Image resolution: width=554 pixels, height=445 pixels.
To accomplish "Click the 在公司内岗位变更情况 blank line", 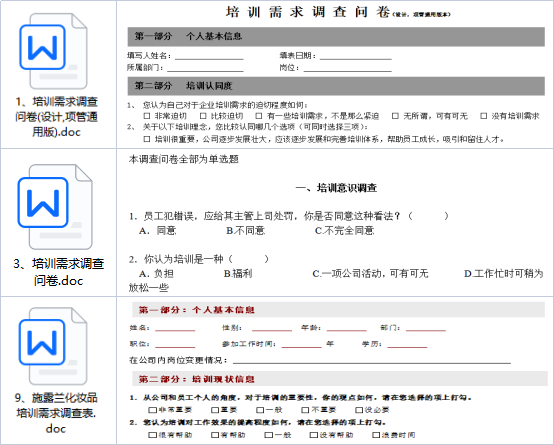I will click(x=372, y=360).
